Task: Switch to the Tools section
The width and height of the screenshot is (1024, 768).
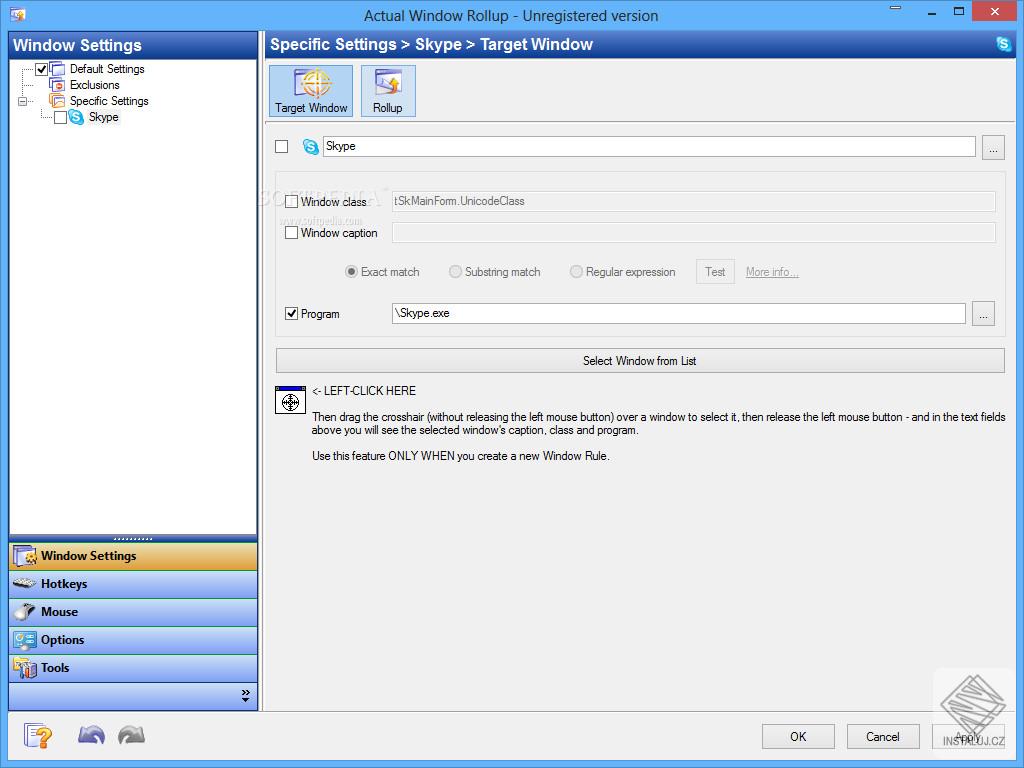Action: (x=133, y=668)
